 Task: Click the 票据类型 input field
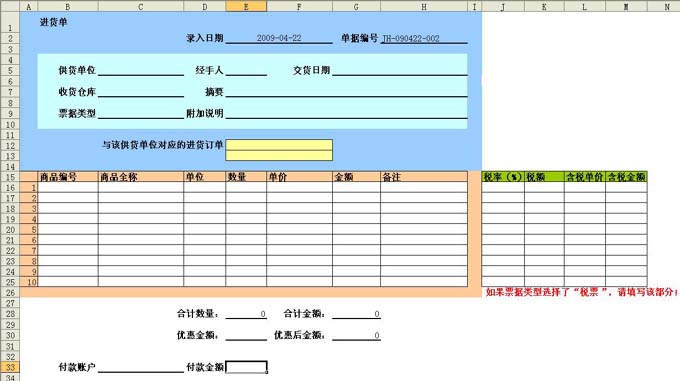pyautogui.click(x=141, y=114)
